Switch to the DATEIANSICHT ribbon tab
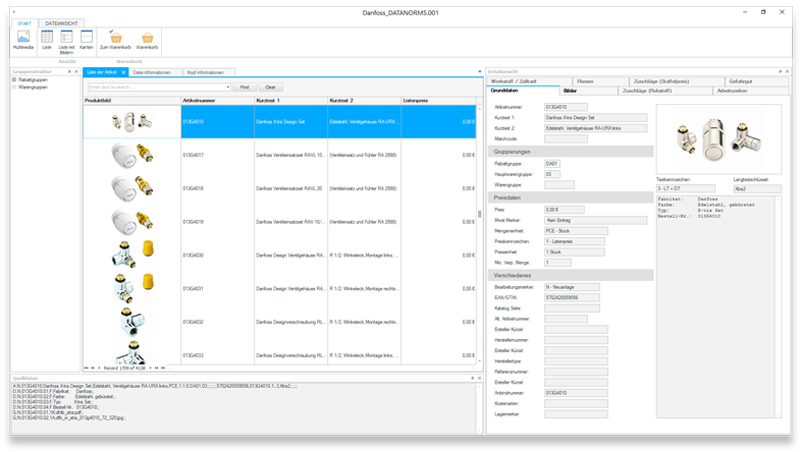 tap(61, 23)
